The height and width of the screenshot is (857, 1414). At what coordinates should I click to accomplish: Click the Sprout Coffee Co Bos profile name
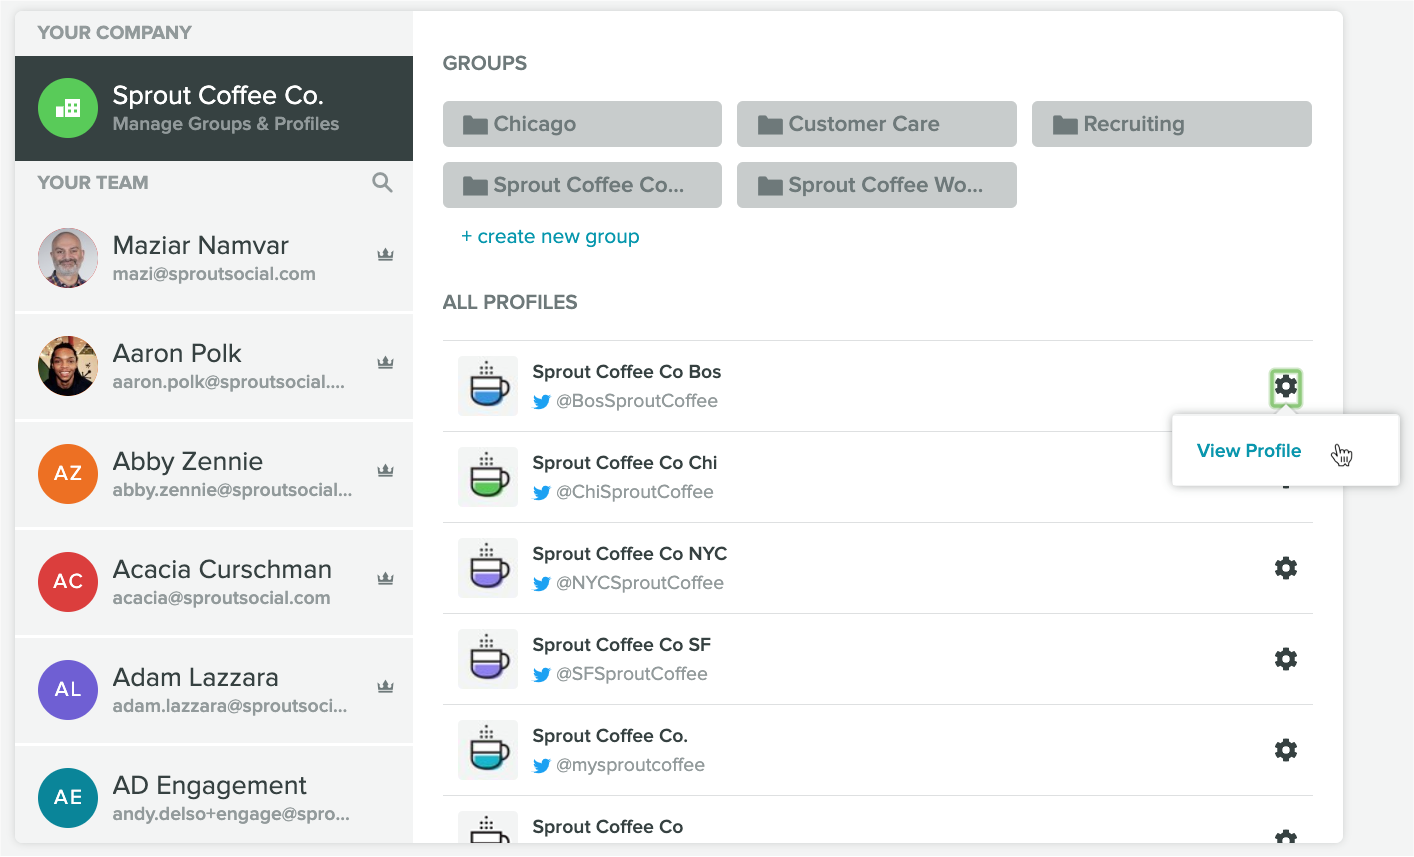tap(627, 372)
